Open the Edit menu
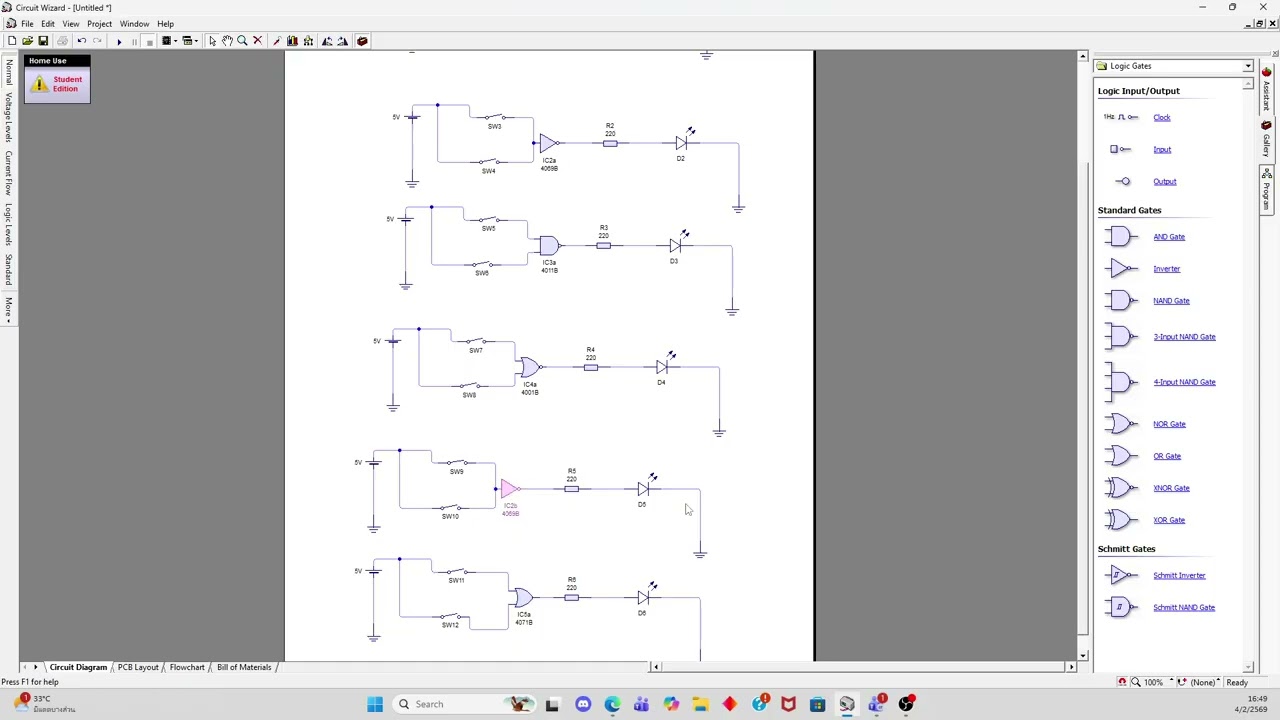The width and height of the screenshot is (1280, 720). click(48, 24)
